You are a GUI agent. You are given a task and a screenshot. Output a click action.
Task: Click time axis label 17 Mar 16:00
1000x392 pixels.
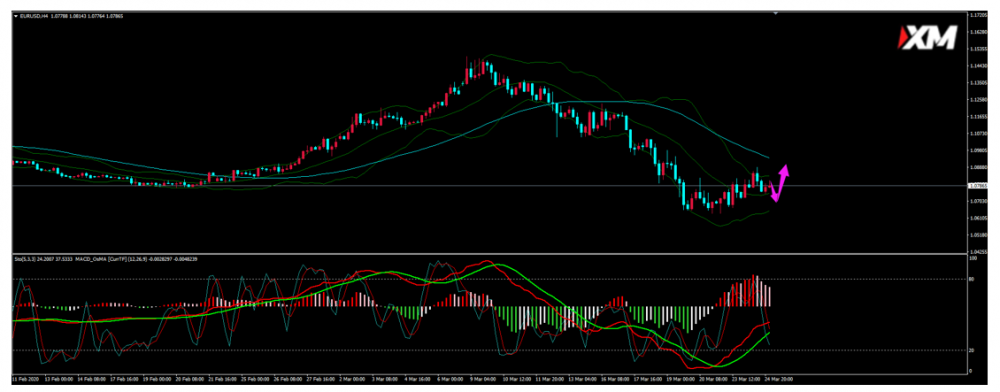point(648,379)
